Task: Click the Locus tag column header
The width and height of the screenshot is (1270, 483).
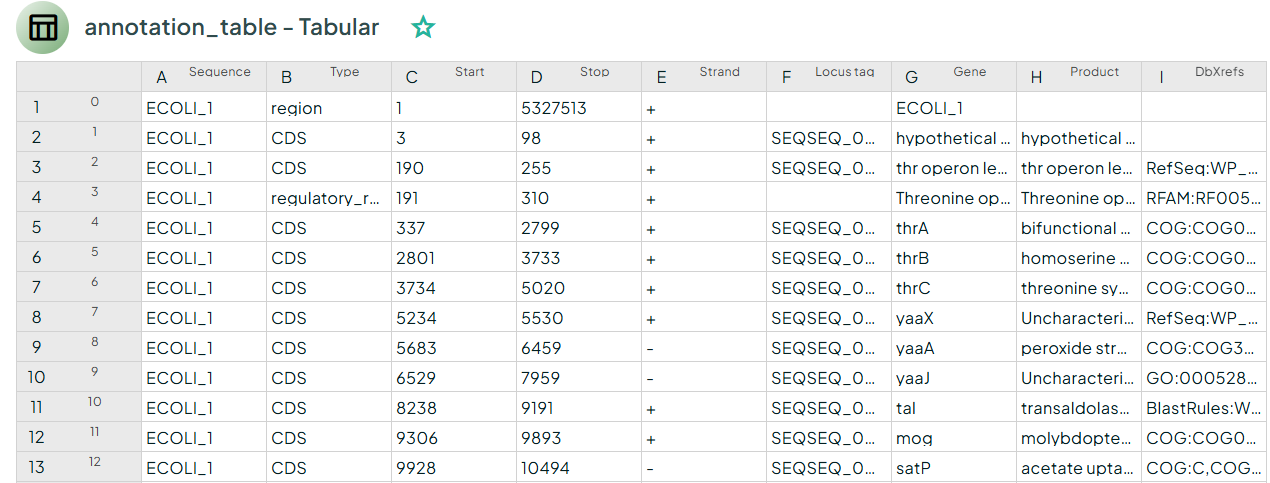Action: (829, 77)
